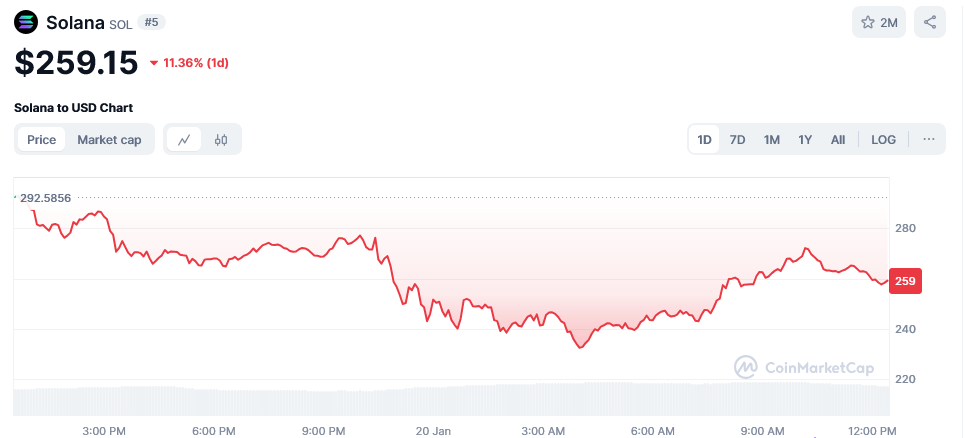Select the Price view toggle

(x=42, y=140)
